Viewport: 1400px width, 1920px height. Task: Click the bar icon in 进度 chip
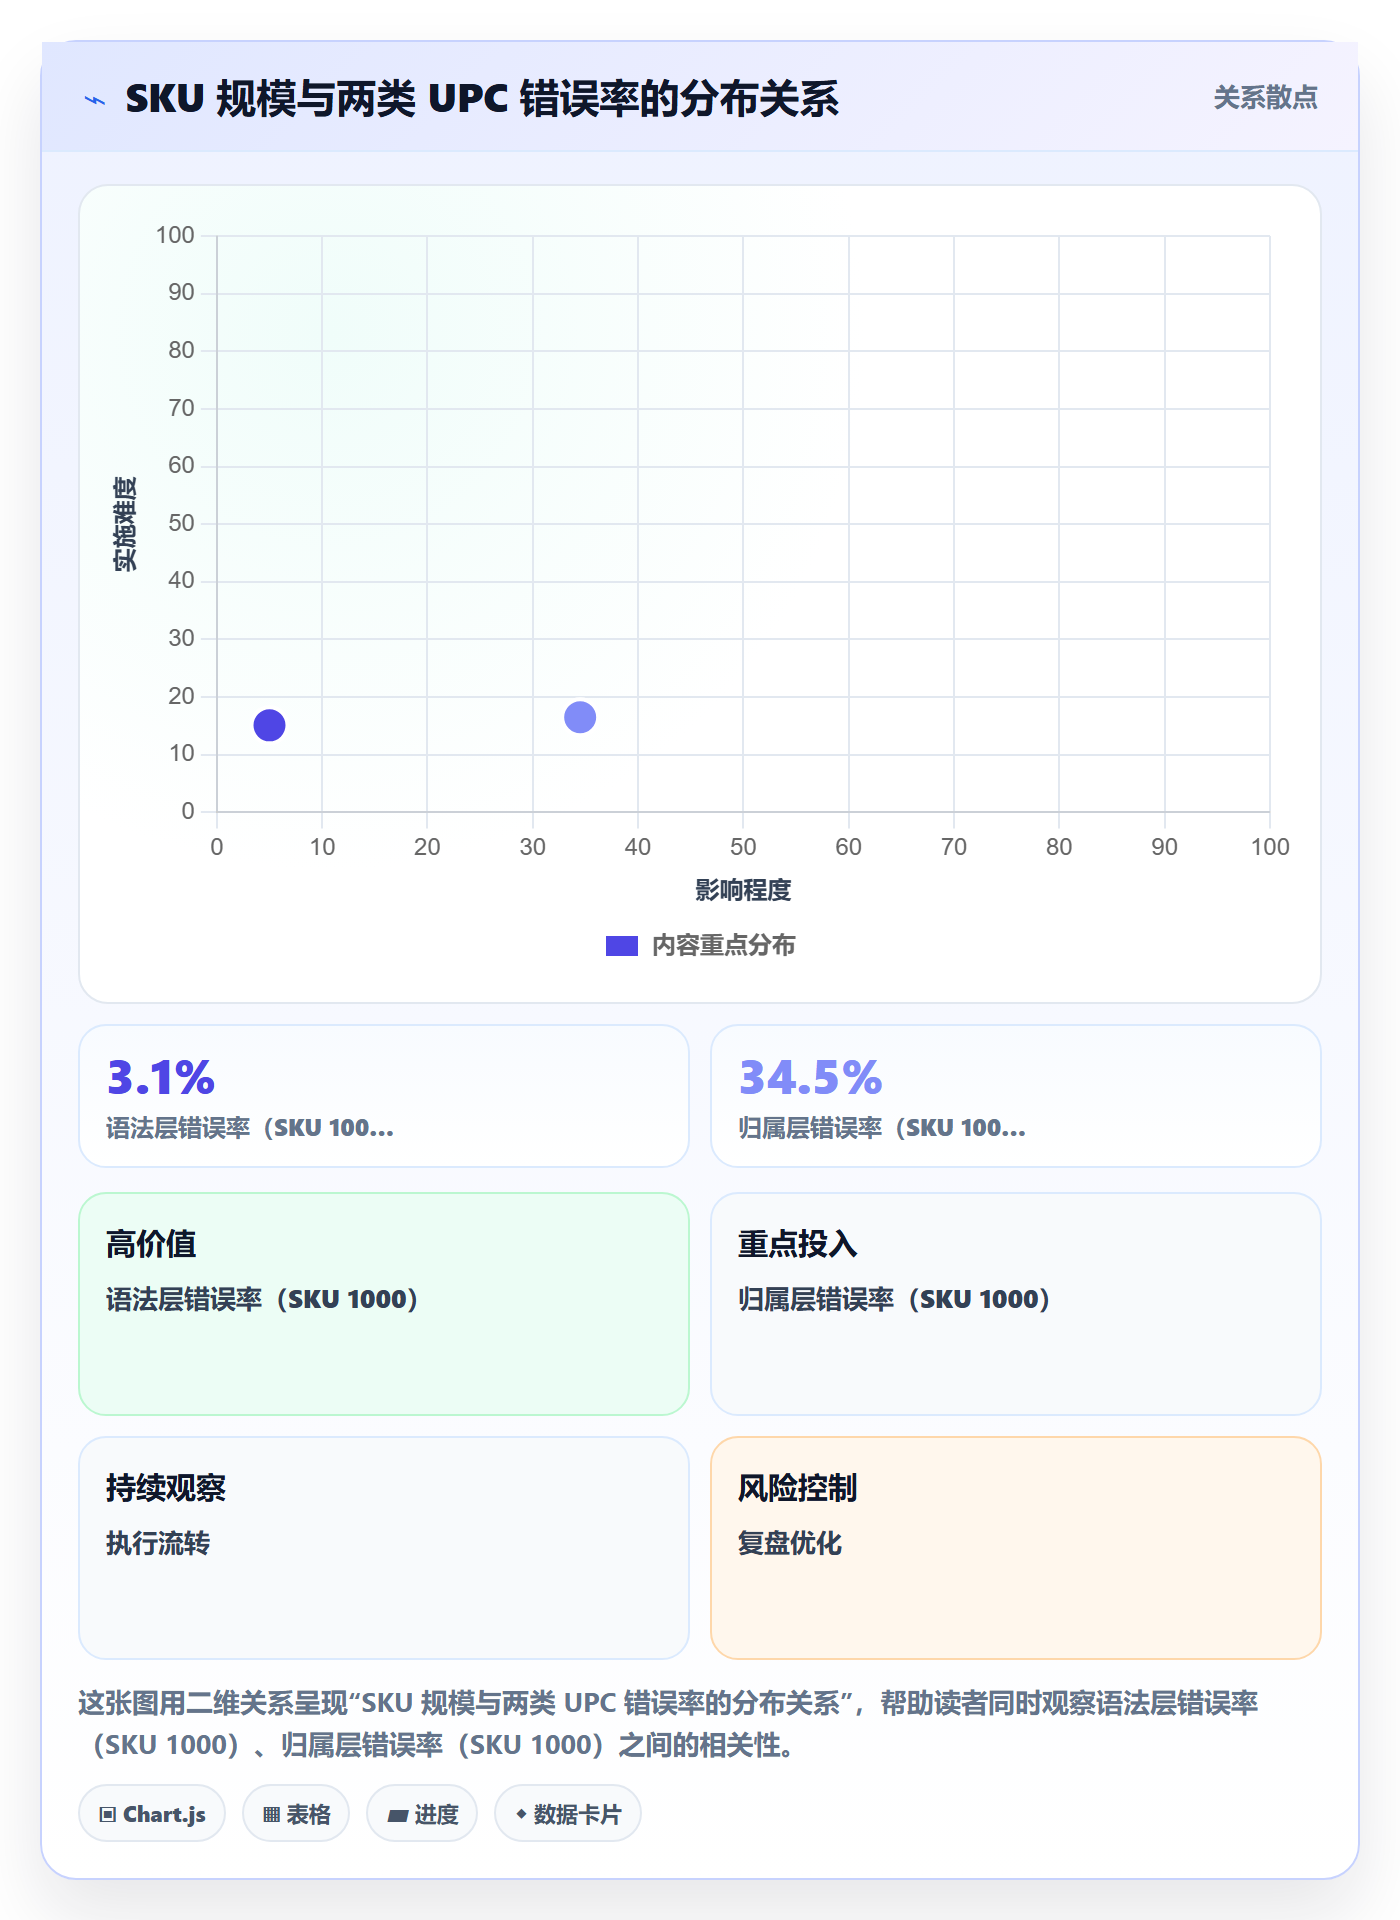tap(398, 1815)
